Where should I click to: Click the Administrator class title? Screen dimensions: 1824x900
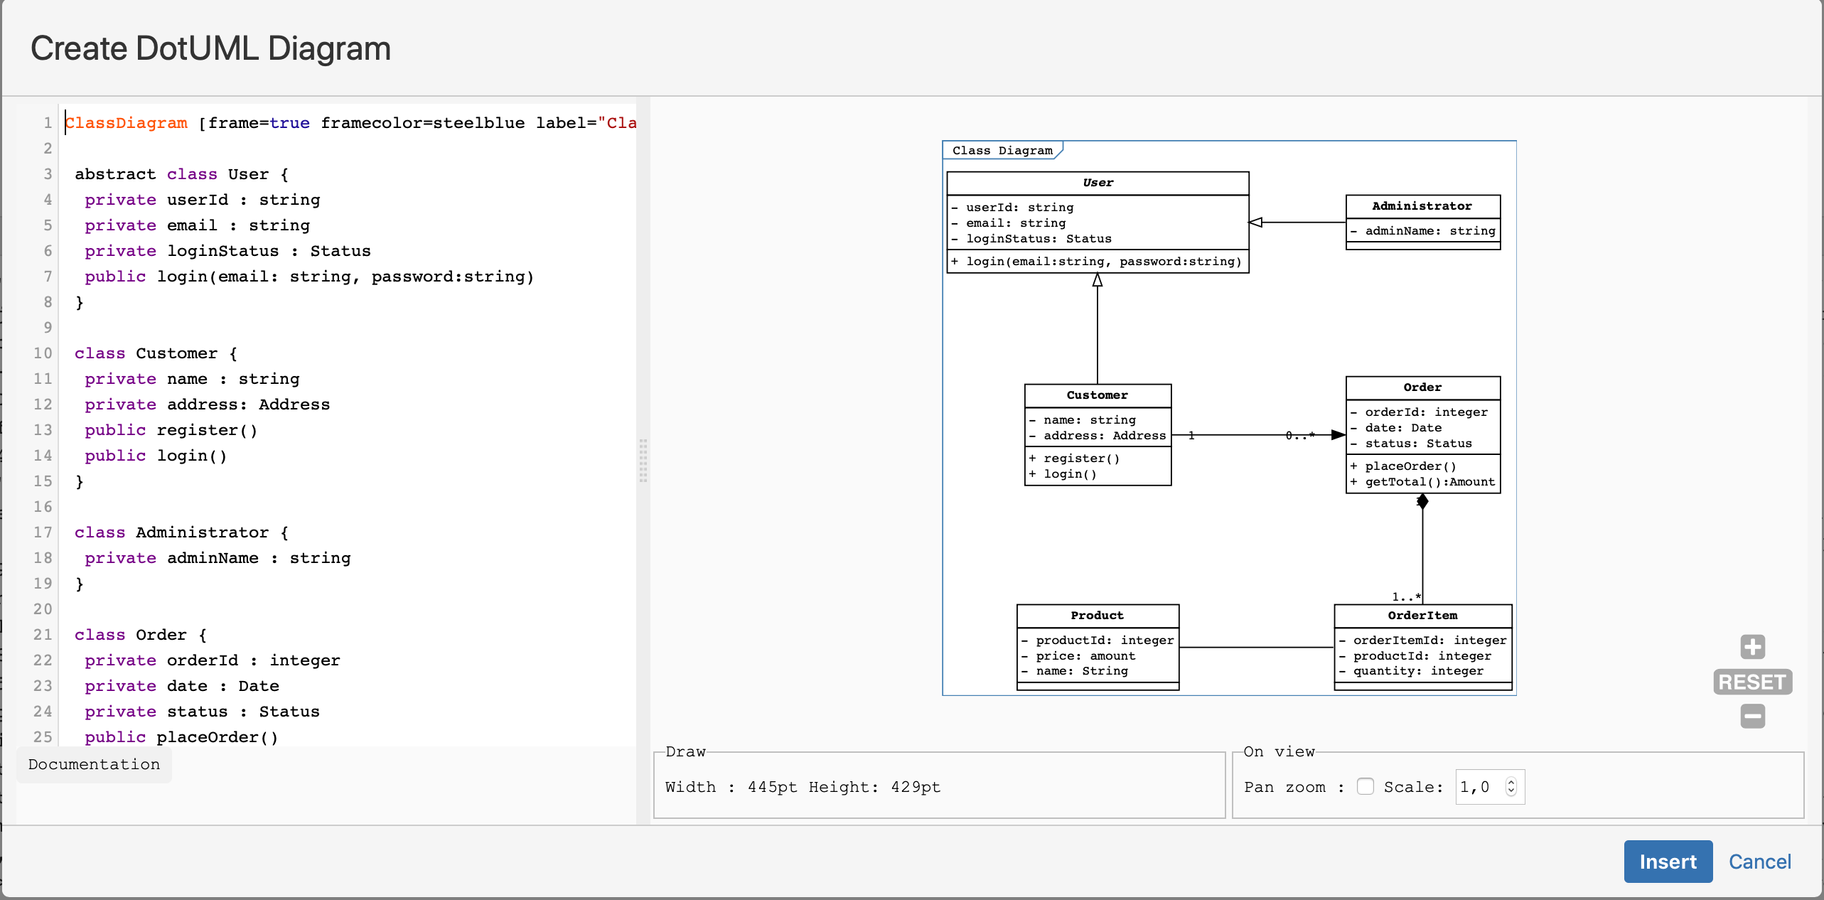pos(1422,206)
